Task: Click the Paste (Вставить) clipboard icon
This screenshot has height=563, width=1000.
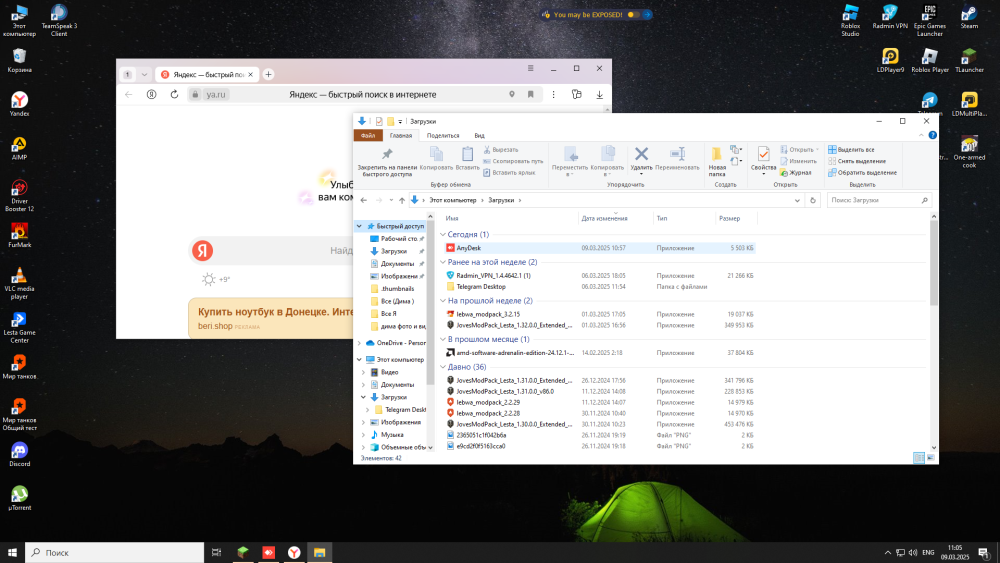Action: [x=467, y=154]
